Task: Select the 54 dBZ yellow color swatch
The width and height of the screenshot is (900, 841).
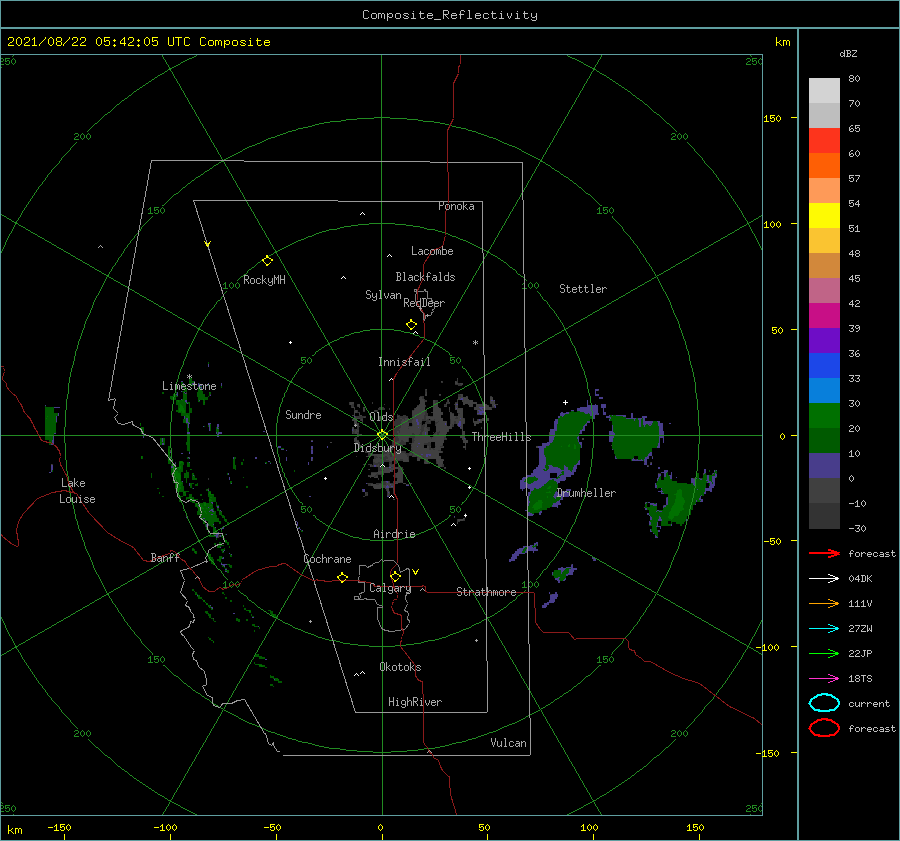Action: pyautogui.click(x=824, y=216)
